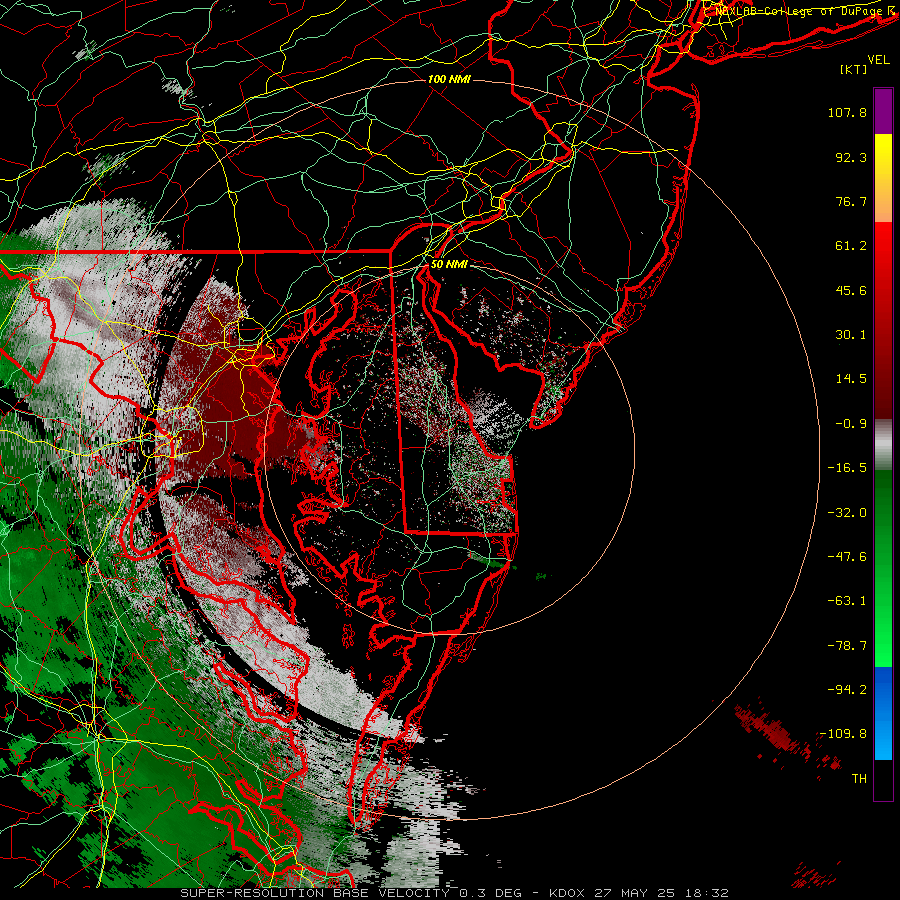
Task: Select the -16.5 scale value
Action: pyautogui.click(x=847, y=468)
